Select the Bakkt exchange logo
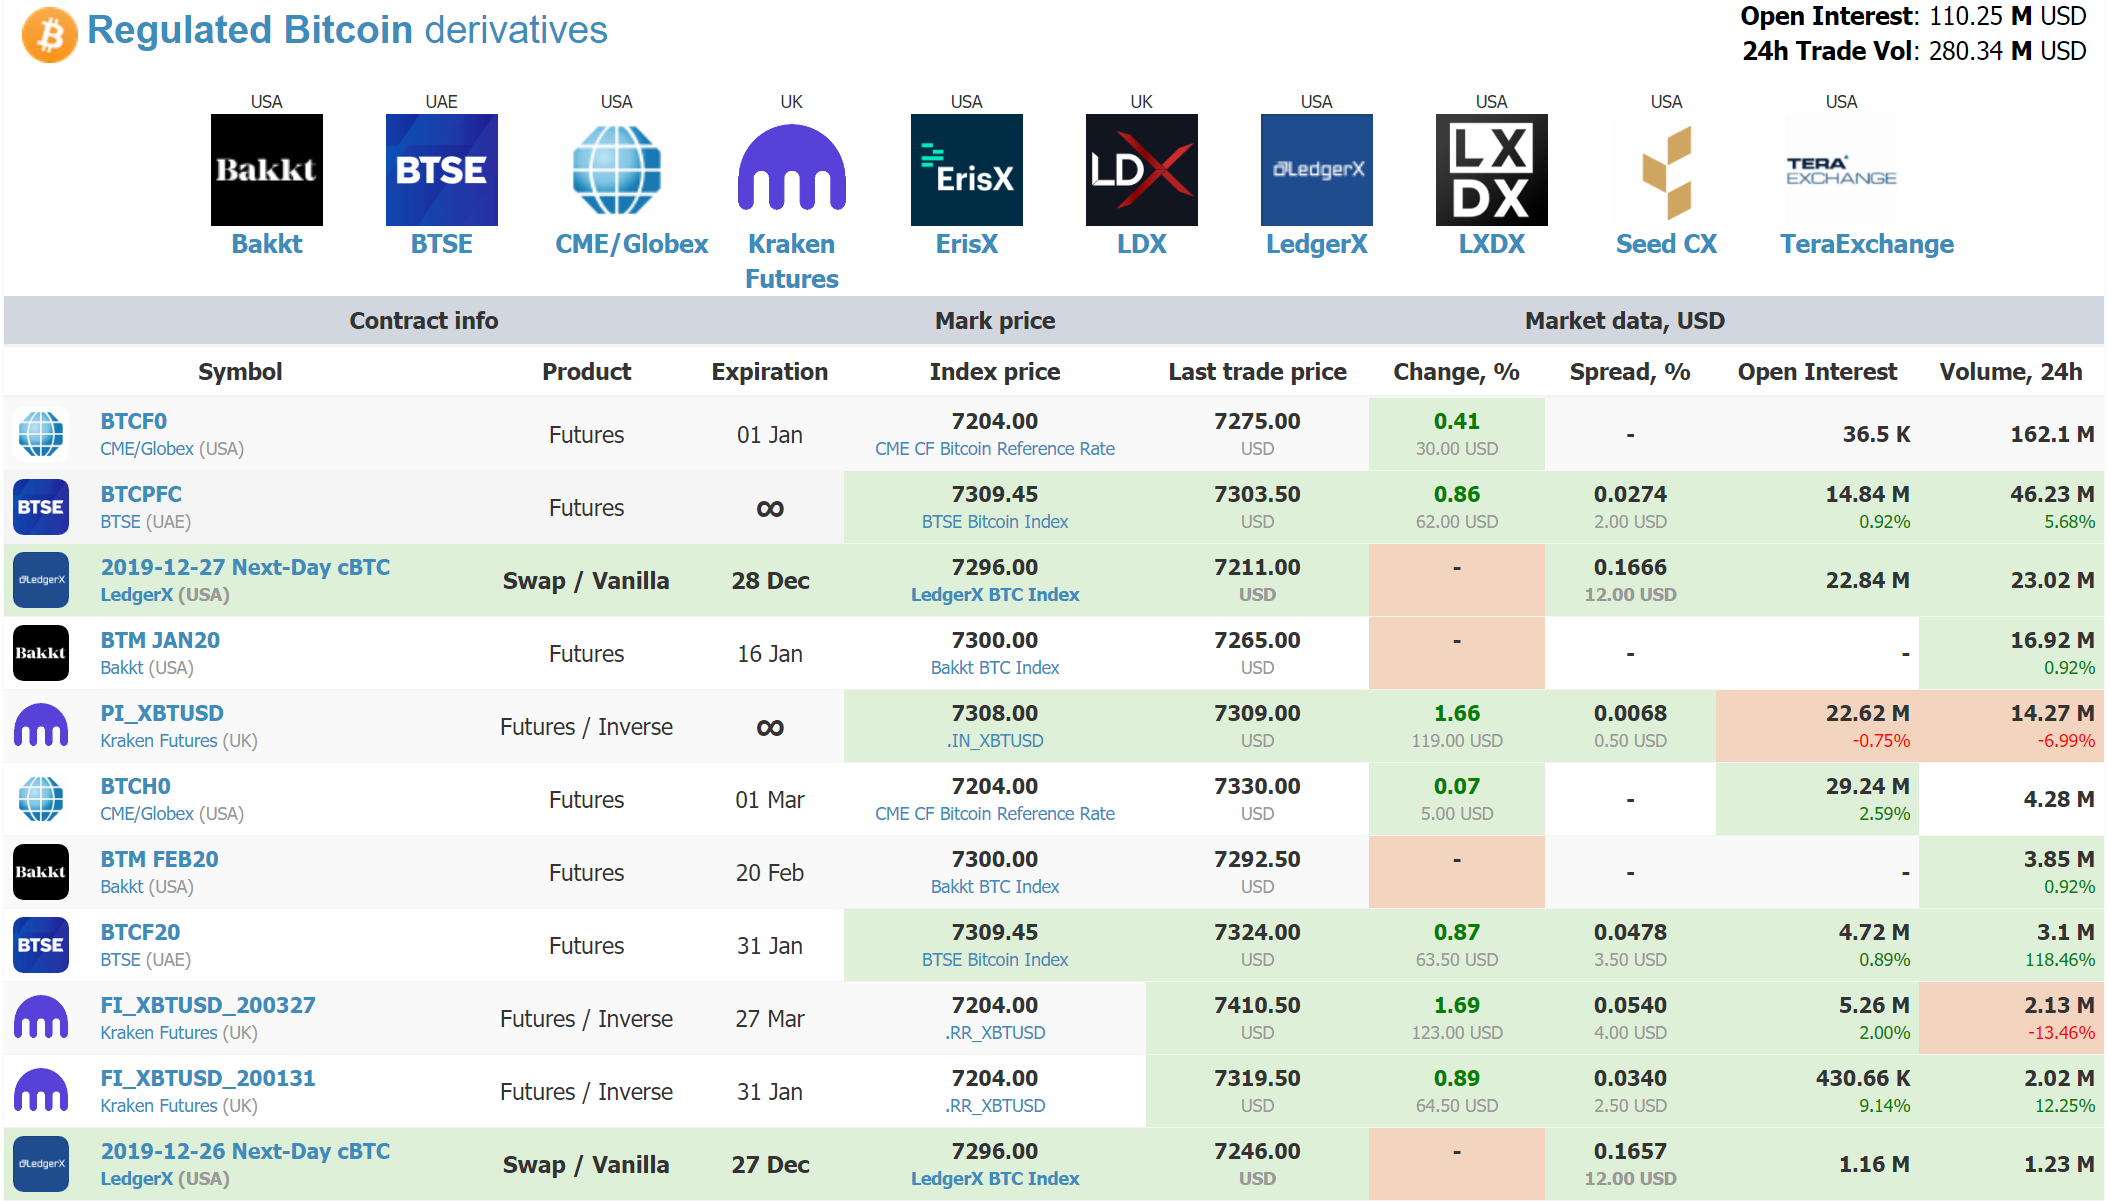2109x1201 pixels. [x=266, y=169]
